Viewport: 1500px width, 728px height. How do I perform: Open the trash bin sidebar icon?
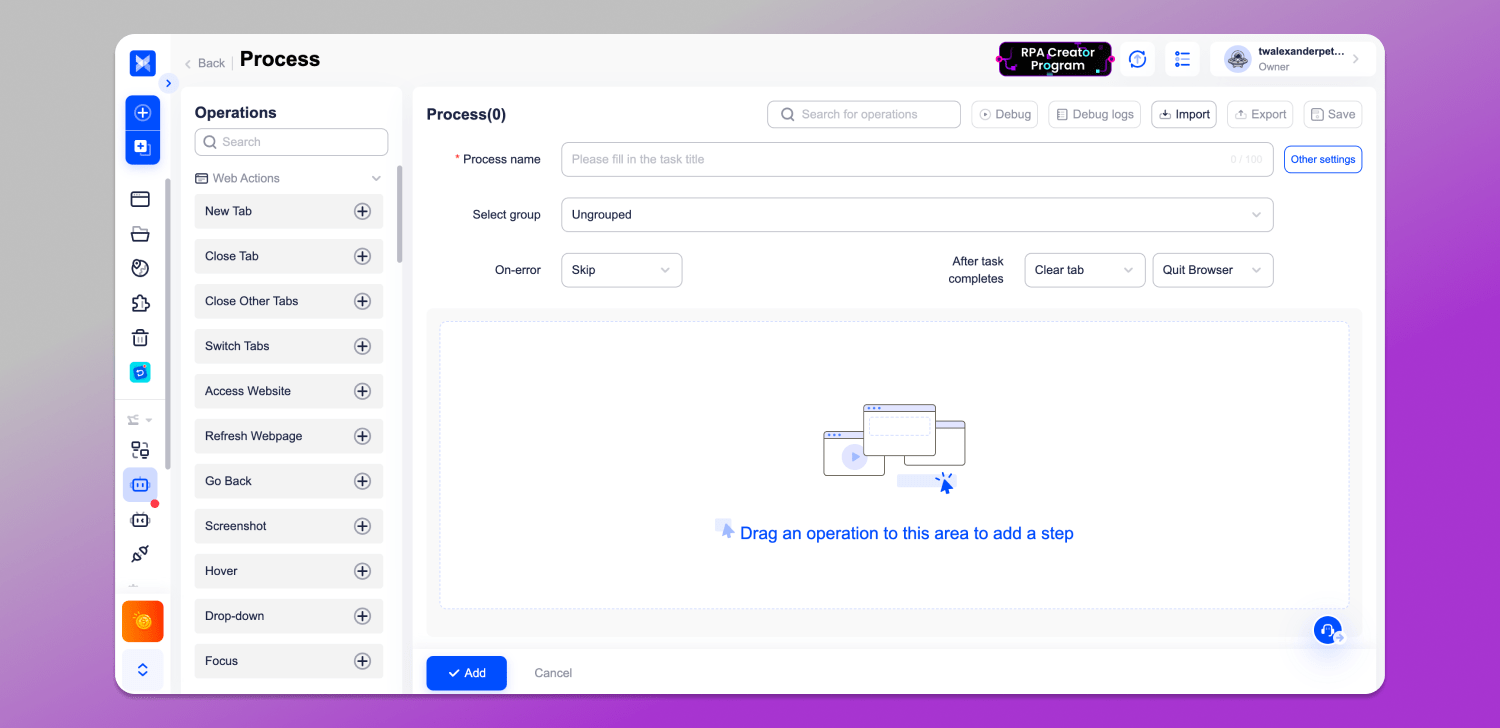pos(140,338)
